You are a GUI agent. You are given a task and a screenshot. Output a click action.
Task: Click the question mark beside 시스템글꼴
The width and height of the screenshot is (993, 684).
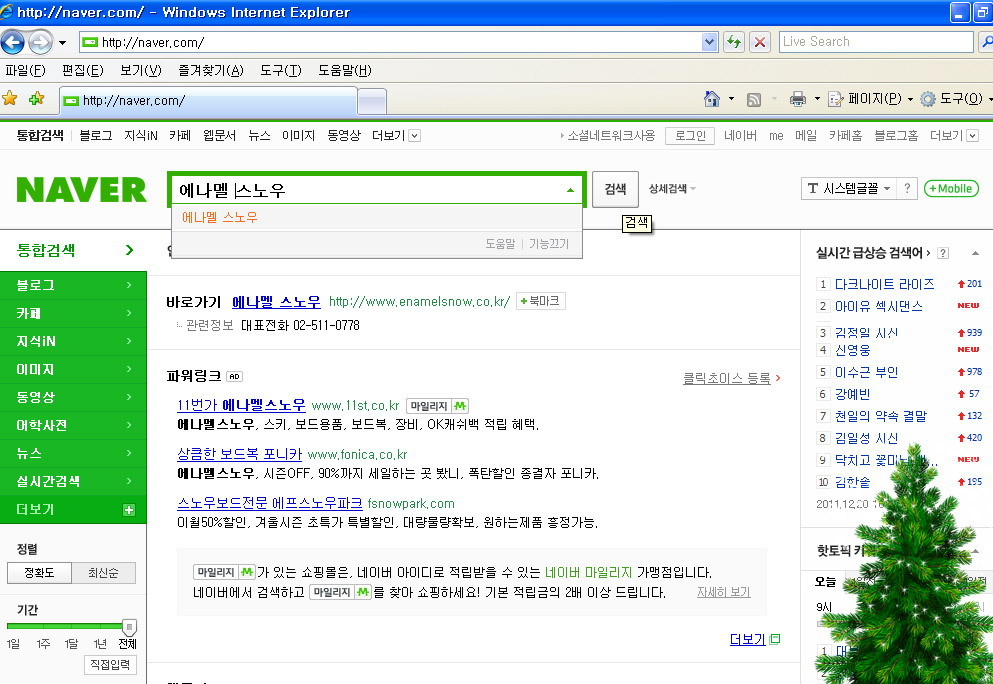click(907, 189)
